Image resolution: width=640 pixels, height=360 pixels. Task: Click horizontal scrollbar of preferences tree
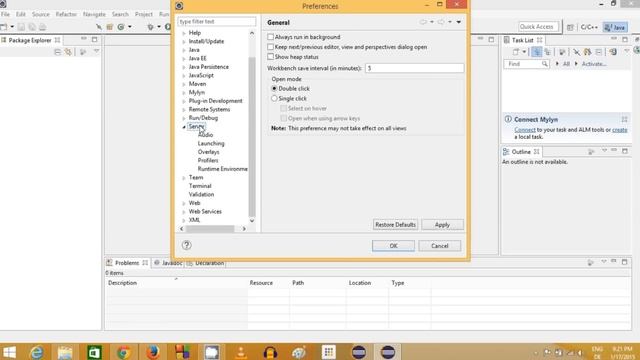[210, 229]
